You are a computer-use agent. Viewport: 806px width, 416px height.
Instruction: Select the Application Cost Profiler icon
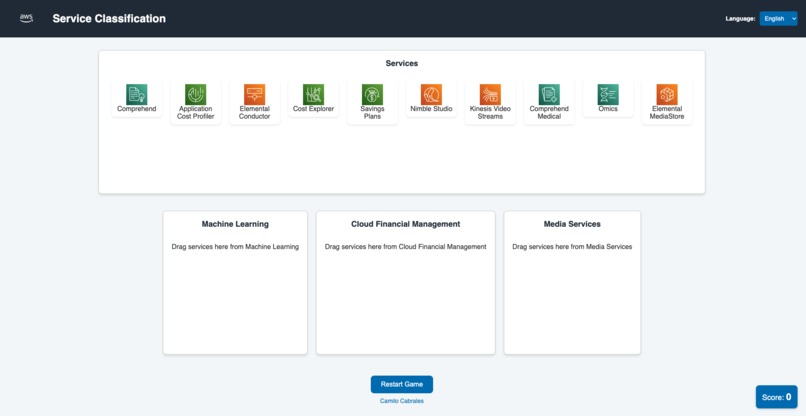195,95
